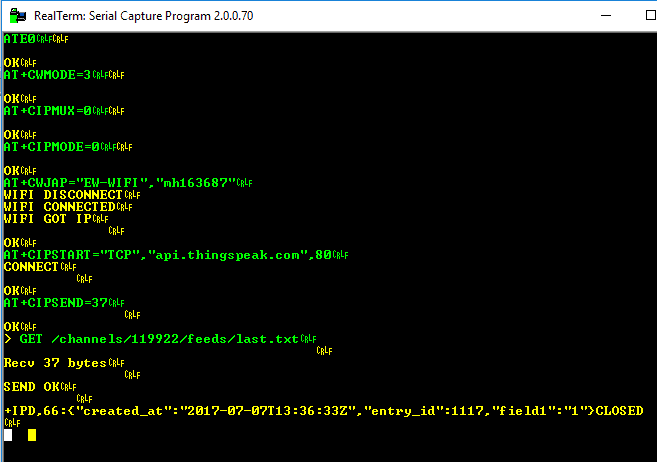Click the yellow cursor block at terminal bottom
The width and height of the screenshot is (657, 462).
tap(32, 435)
